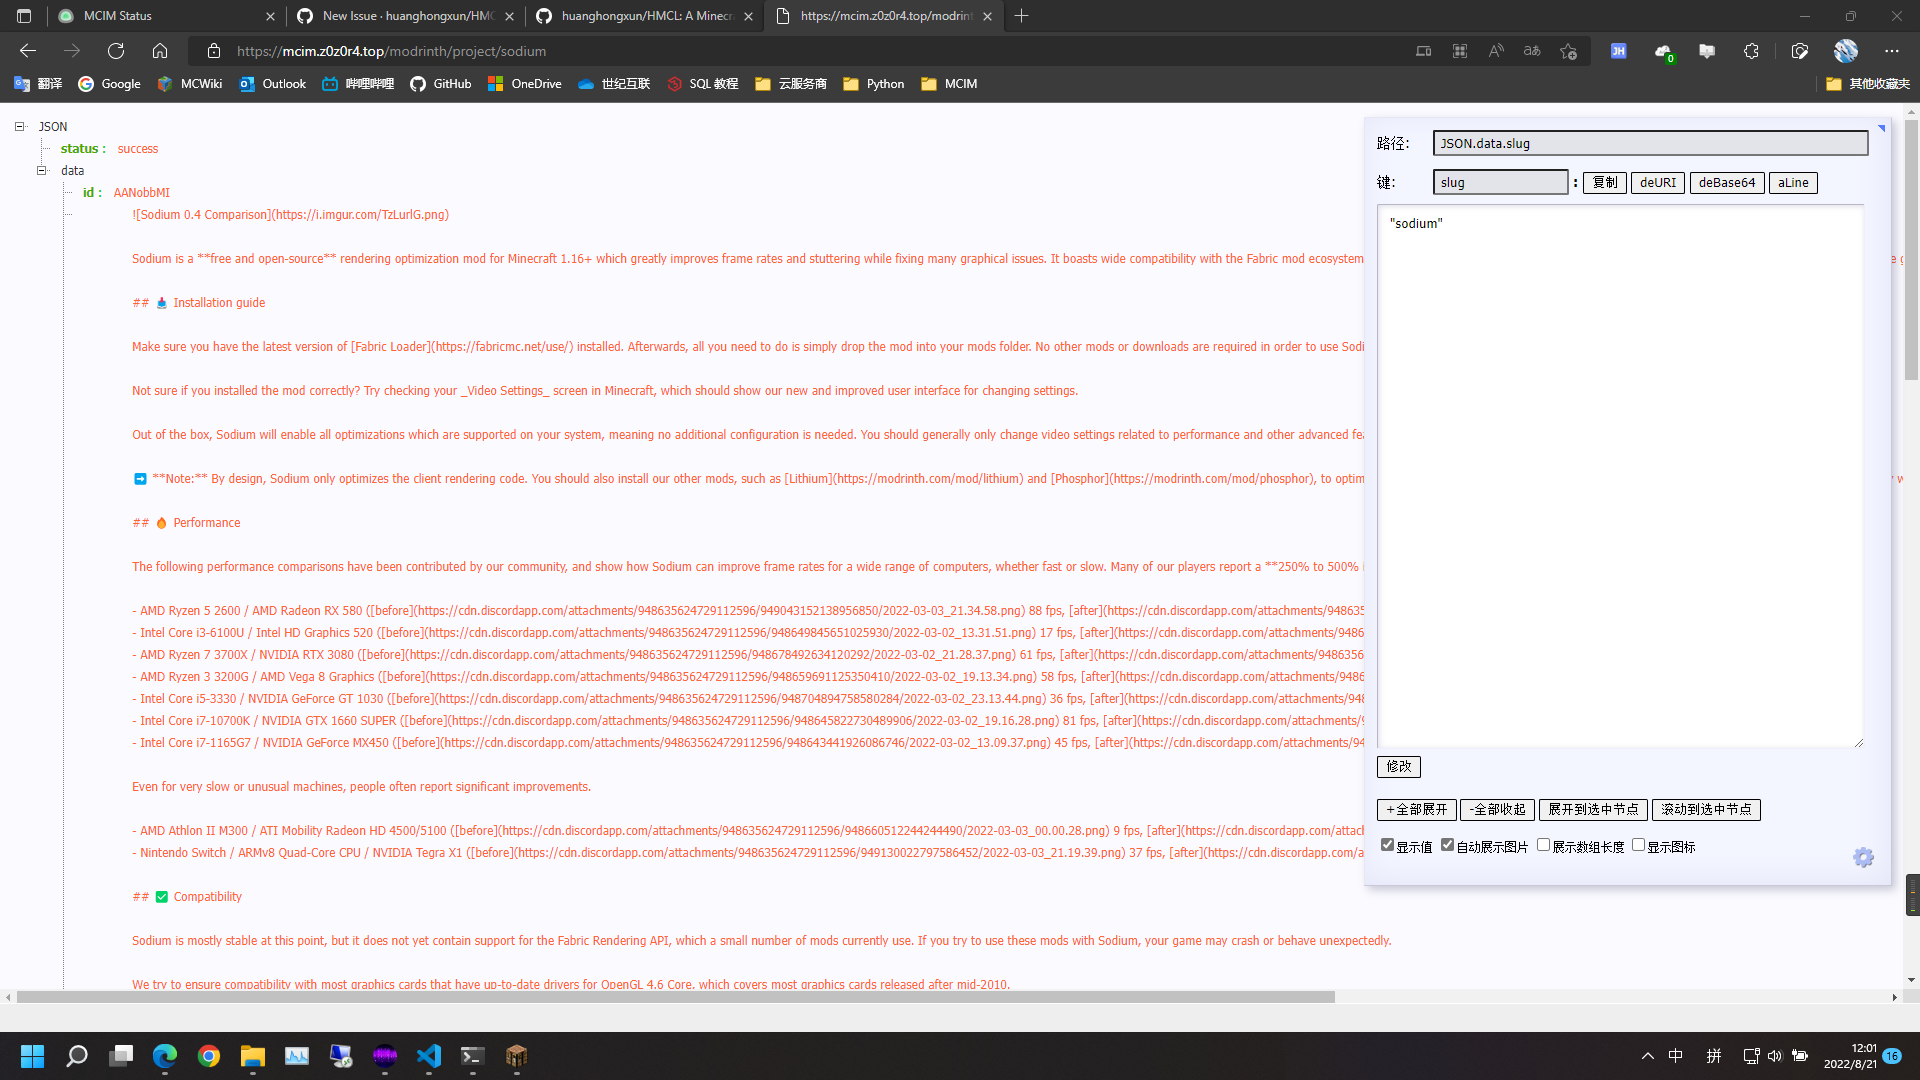Open the browser home page icon
Screen dimensions: 1920x1080
[x=160, y=51]
